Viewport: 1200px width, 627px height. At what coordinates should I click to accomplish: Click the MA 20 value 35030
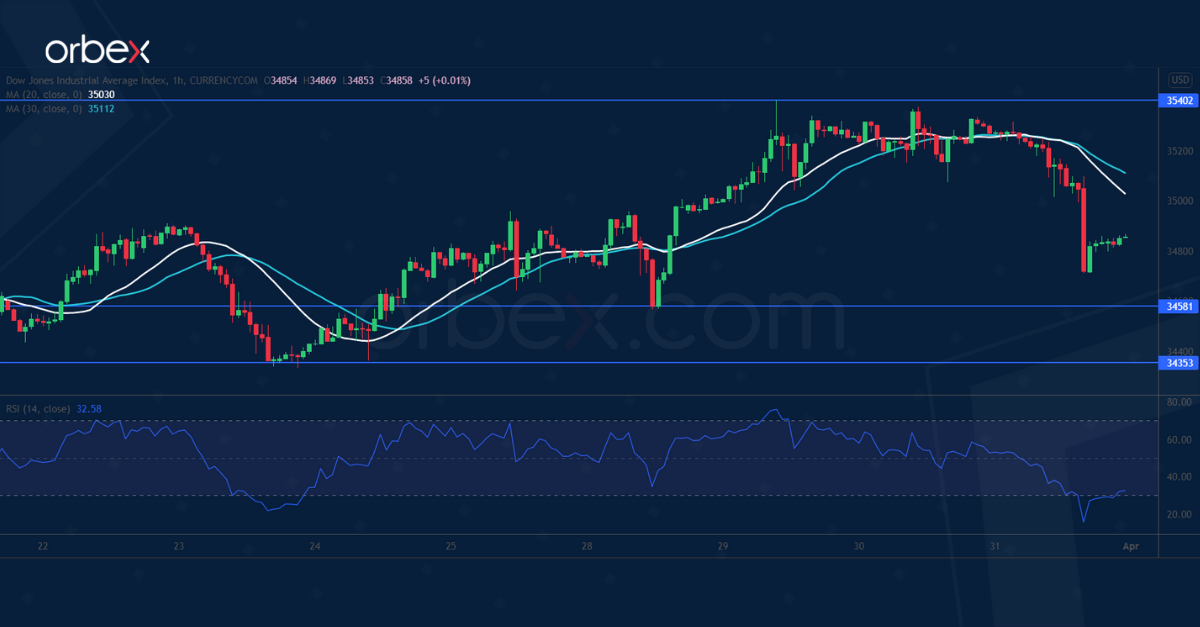pyautogui.click(x=103, y=94)
